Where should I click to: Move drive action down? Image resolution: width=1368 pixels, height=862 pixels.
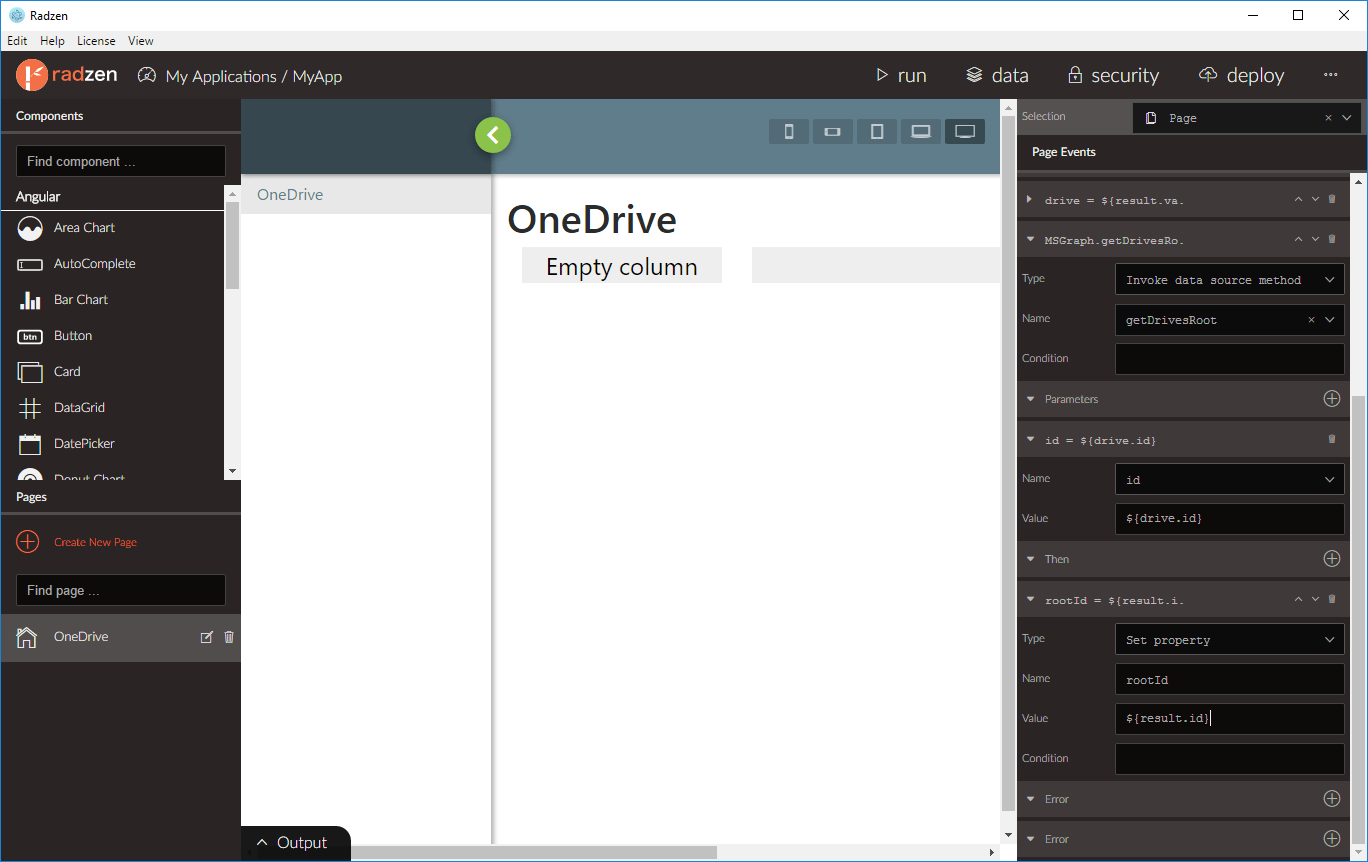[x=1315, y=199]
